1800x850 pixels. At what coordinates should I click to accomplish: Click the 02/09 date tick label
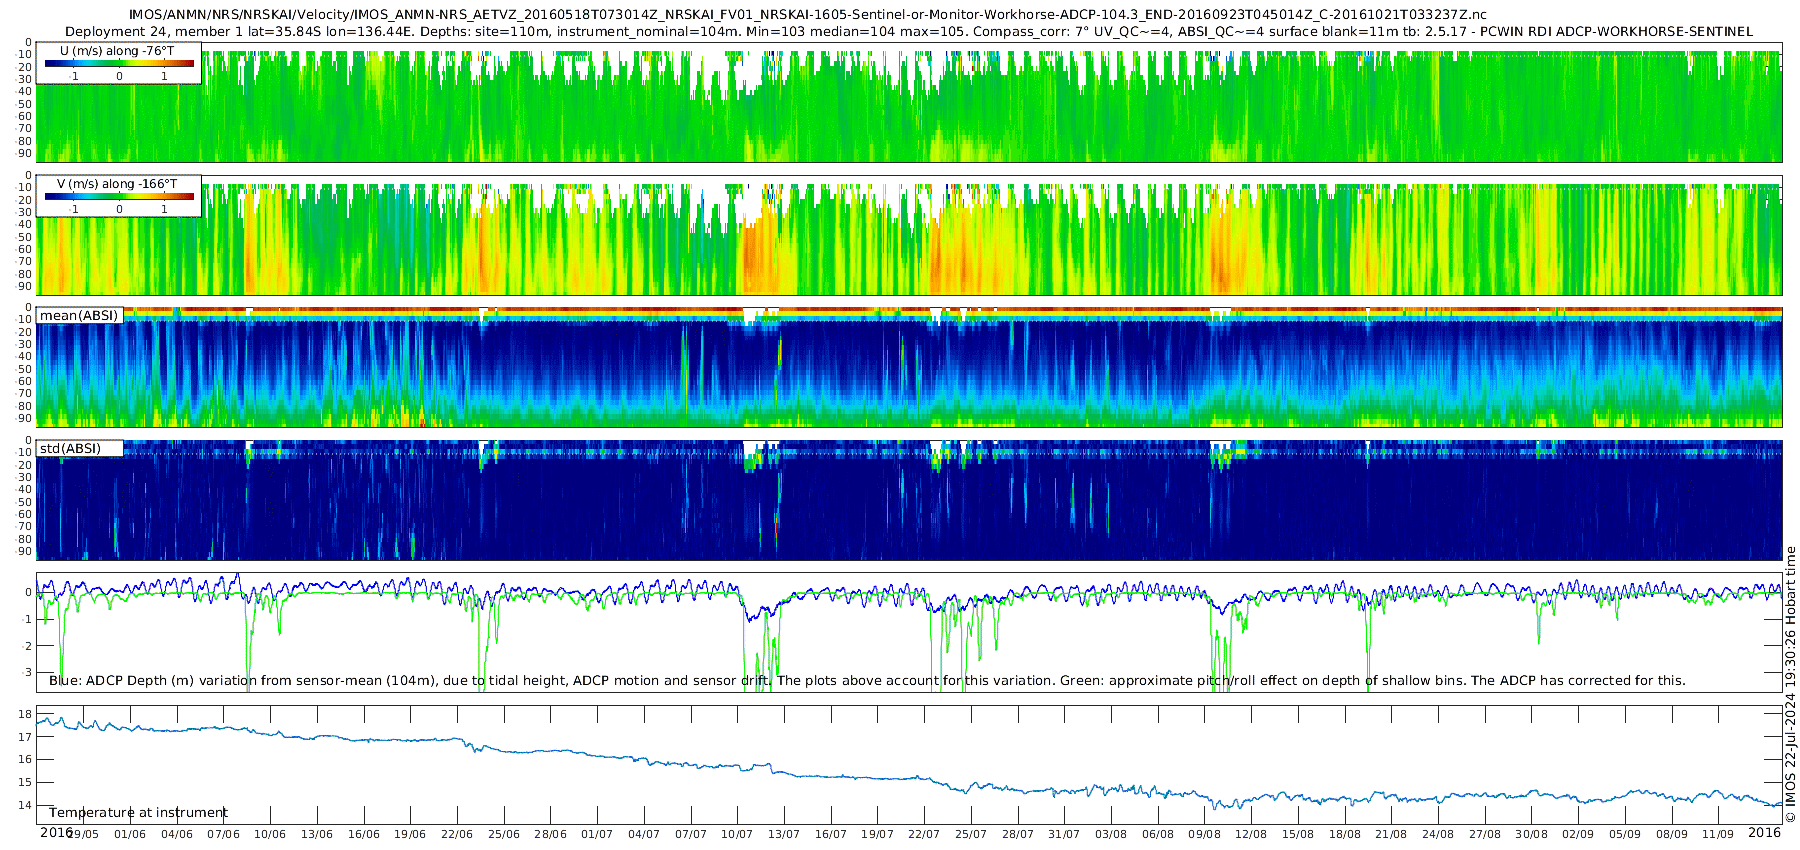1578,834
